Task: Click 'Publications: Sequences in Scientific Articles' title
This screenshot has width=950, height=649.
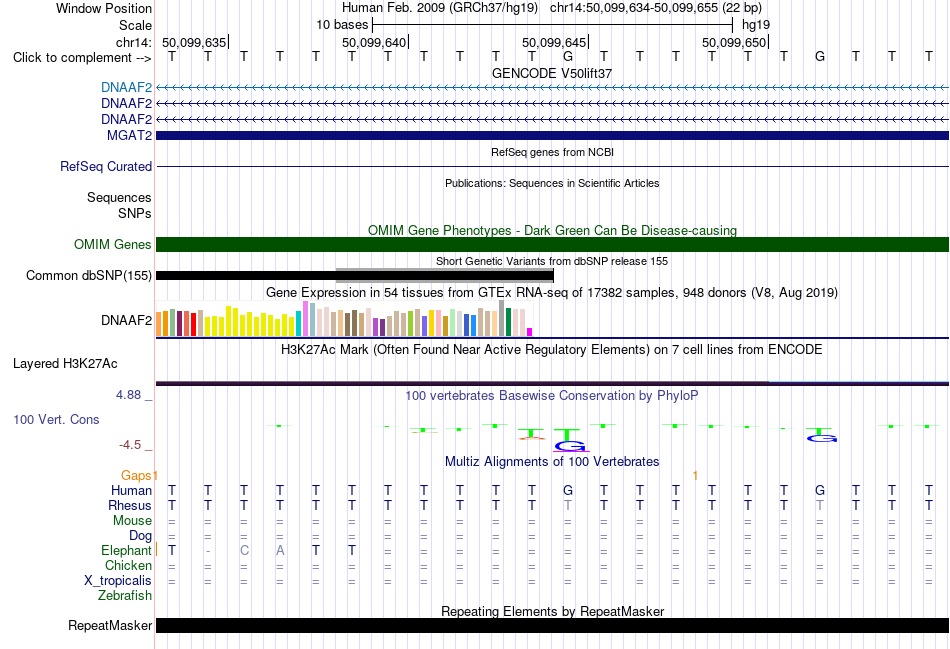Action: click(x=552, y=183)
